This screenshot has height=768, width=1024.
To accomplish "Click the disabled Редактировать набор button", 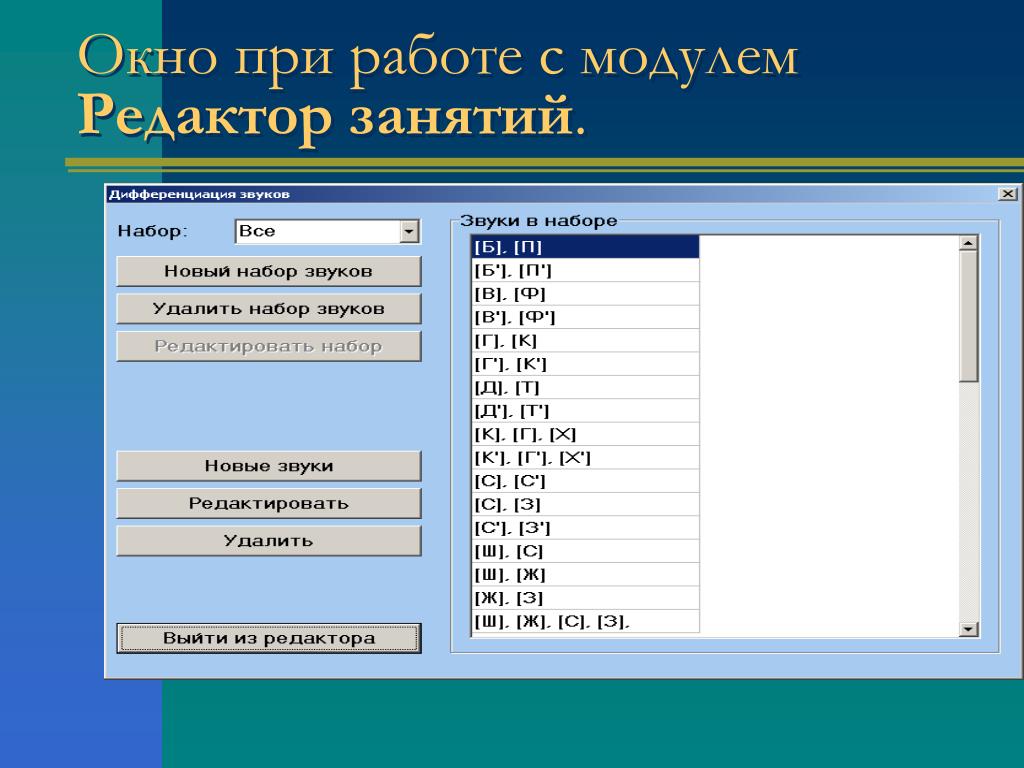I will click(268, 346).
